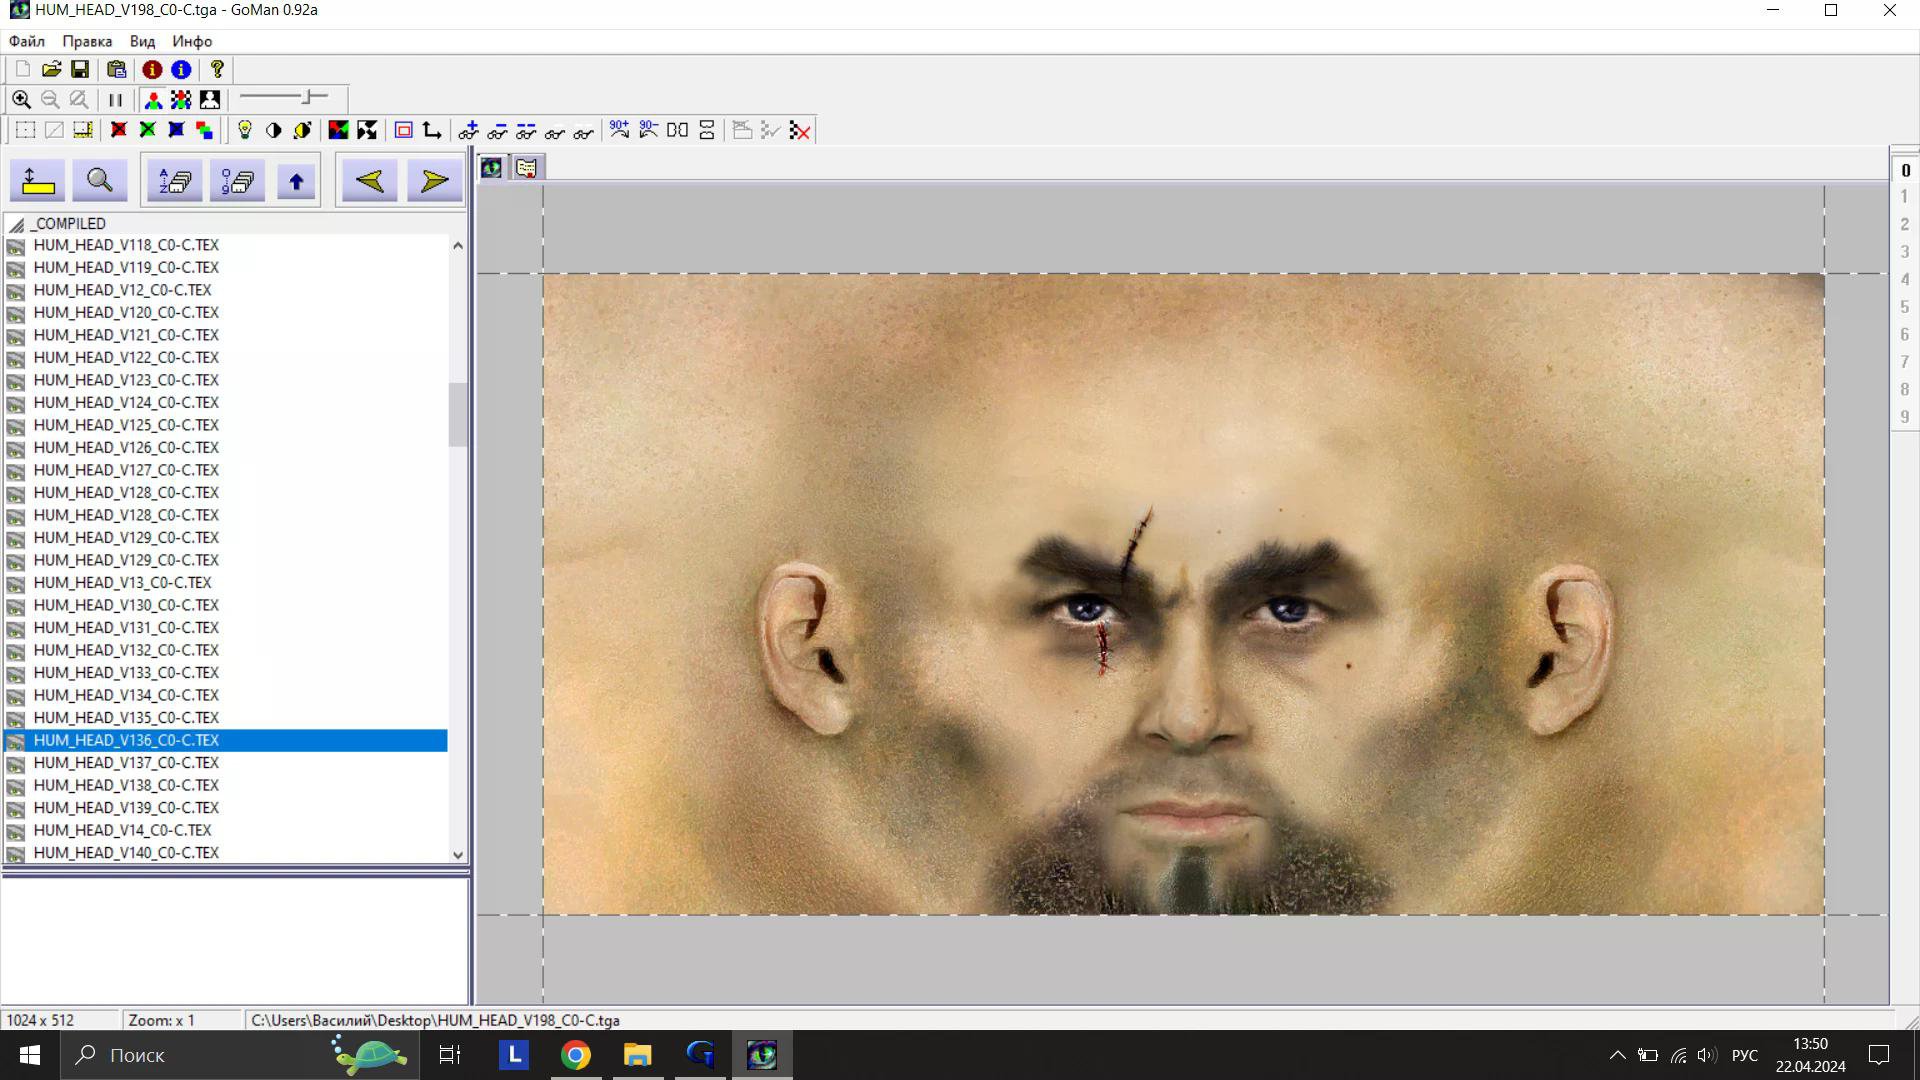
Task: Click the rotate 90+ clockwise icon
Action: click(619, 130)
